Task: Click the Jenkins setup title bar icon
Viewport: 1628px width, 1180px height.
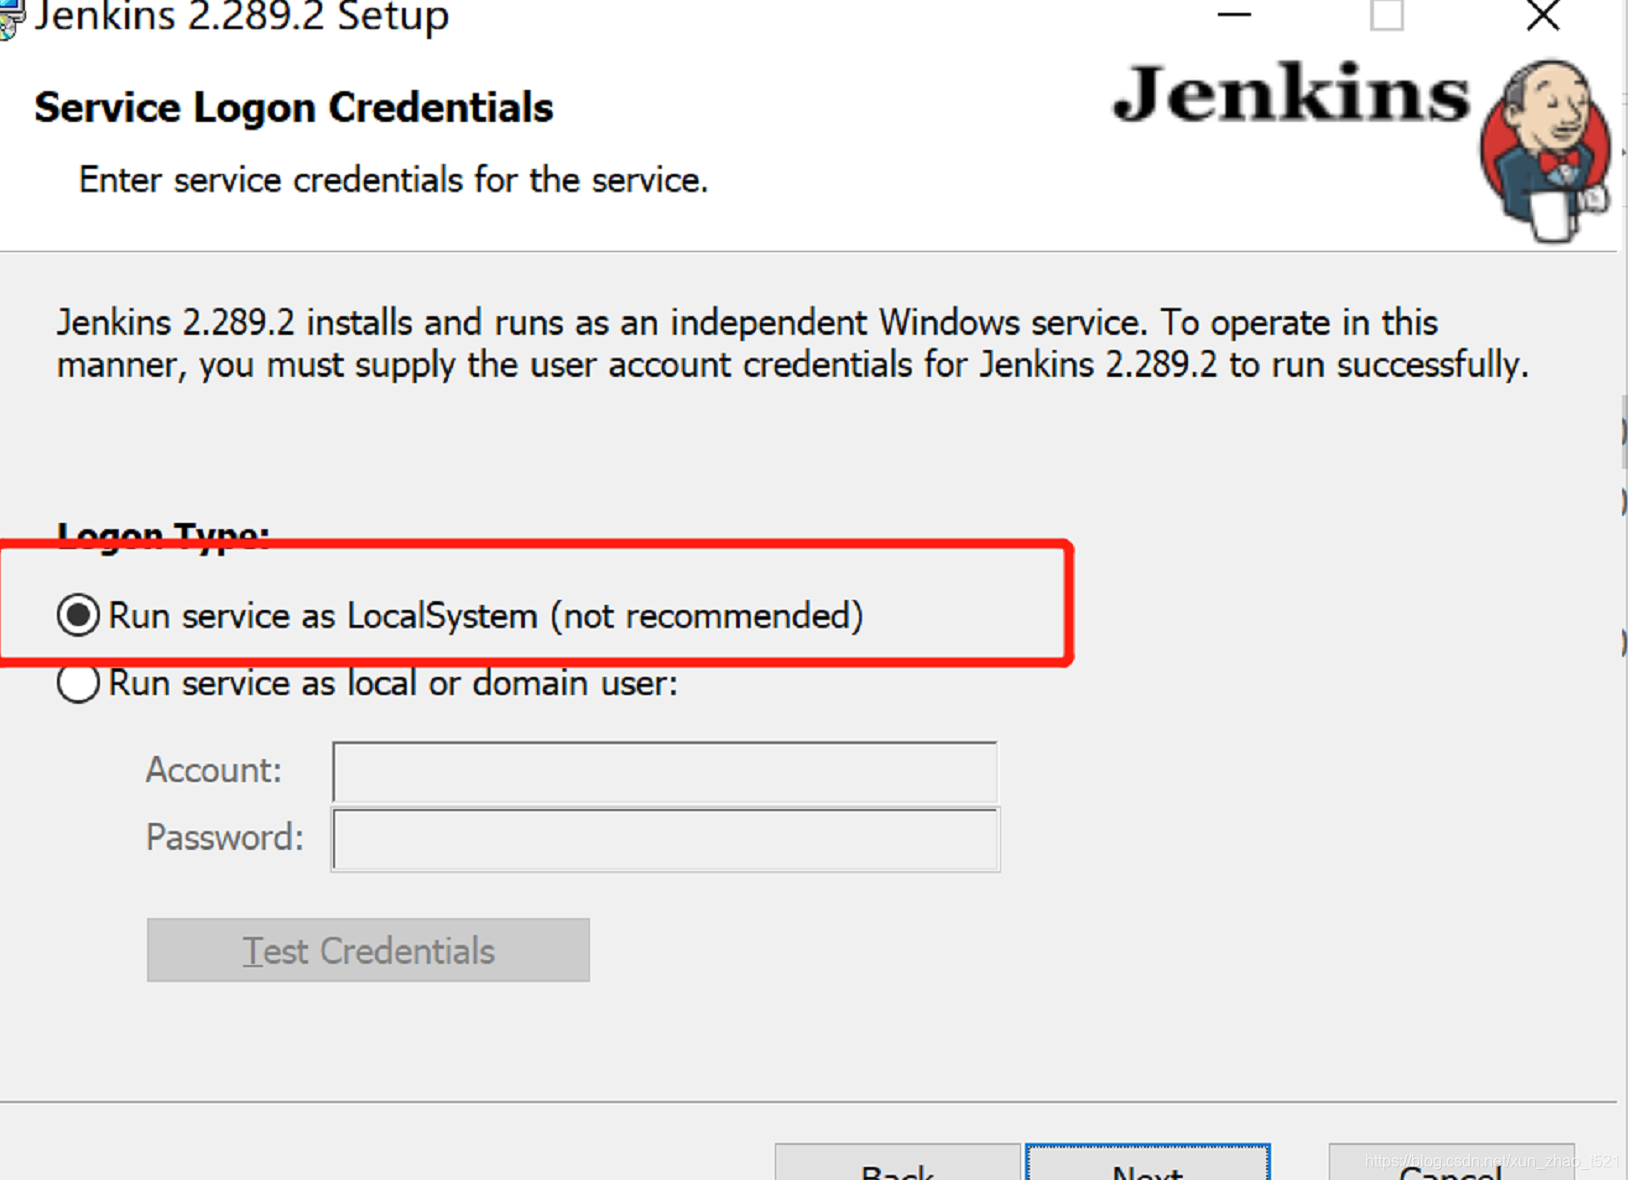Action: click(x=10, y=18)
